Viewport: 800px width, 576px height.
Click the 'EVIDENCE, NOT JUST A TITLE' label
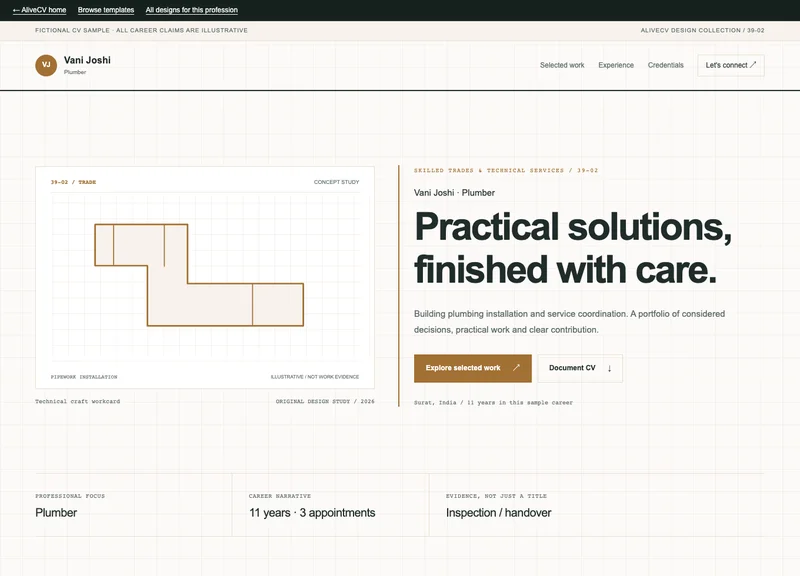pos(496,495)
